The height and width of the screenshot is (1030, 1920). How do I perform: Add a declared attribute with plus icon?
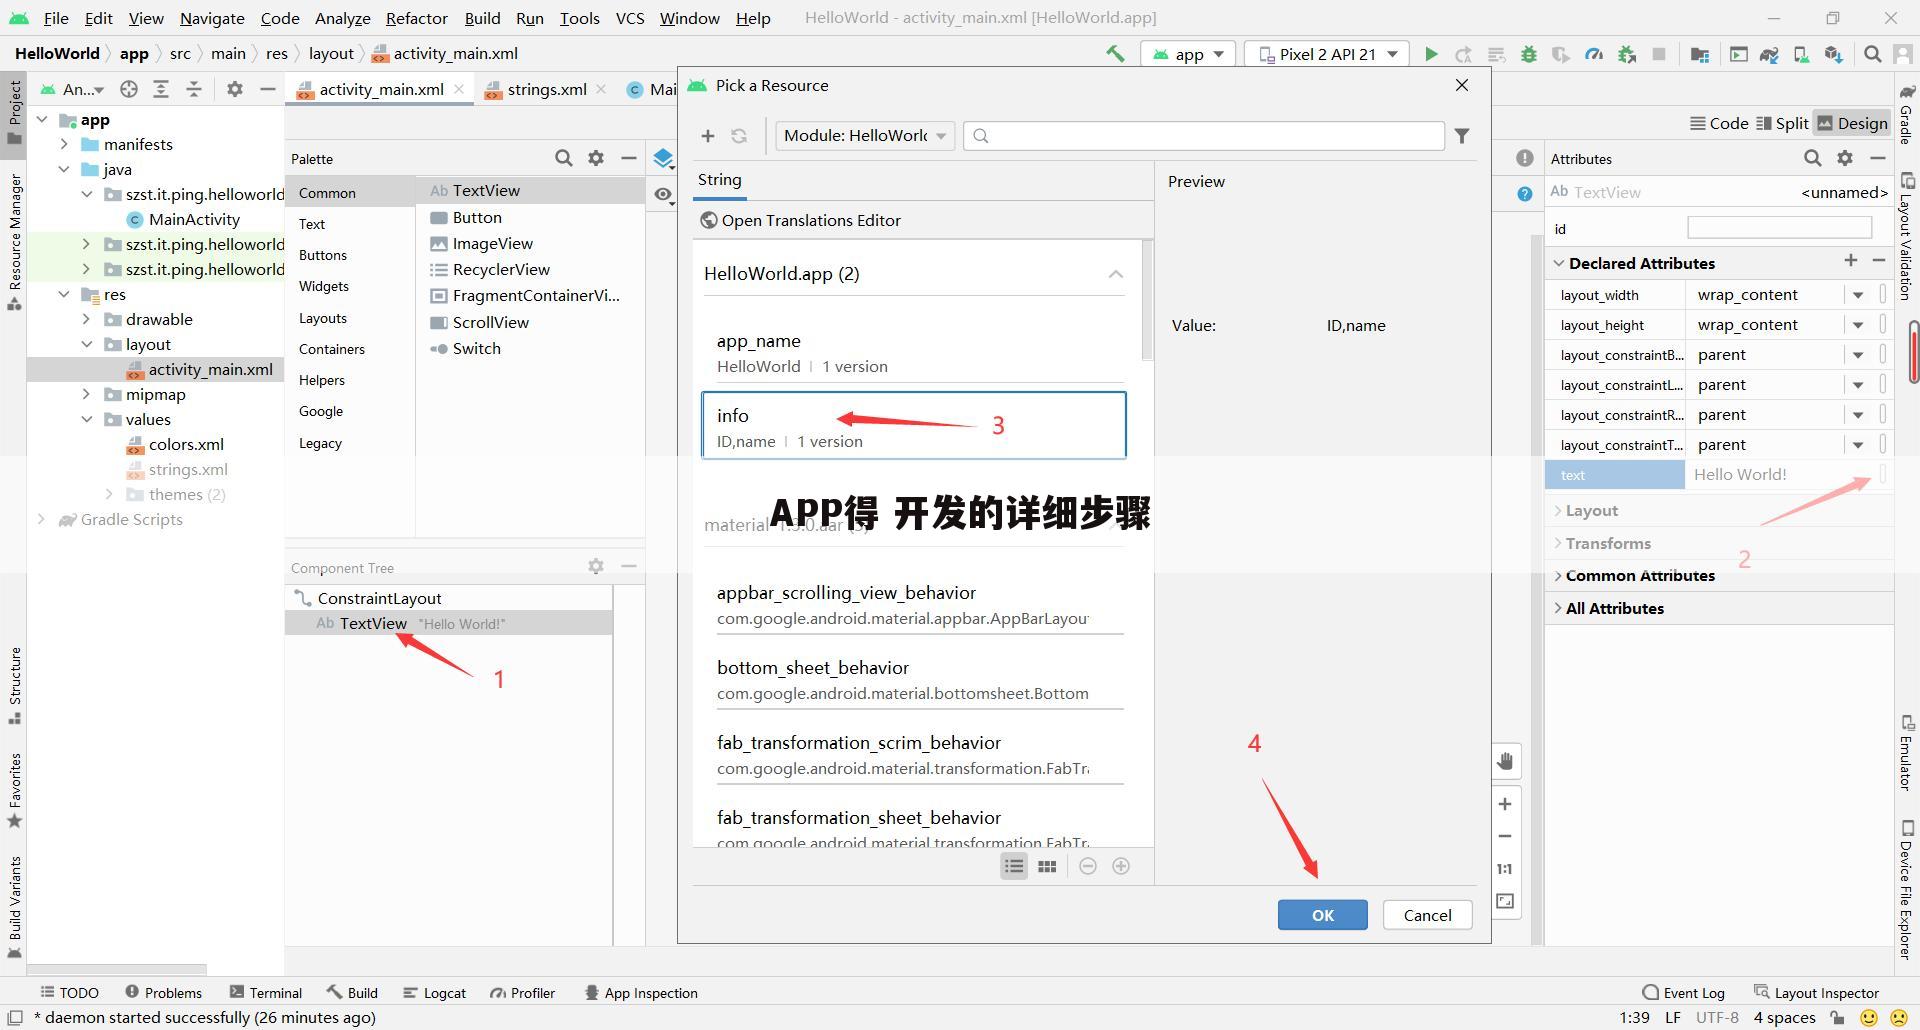tap(1851, 261)
